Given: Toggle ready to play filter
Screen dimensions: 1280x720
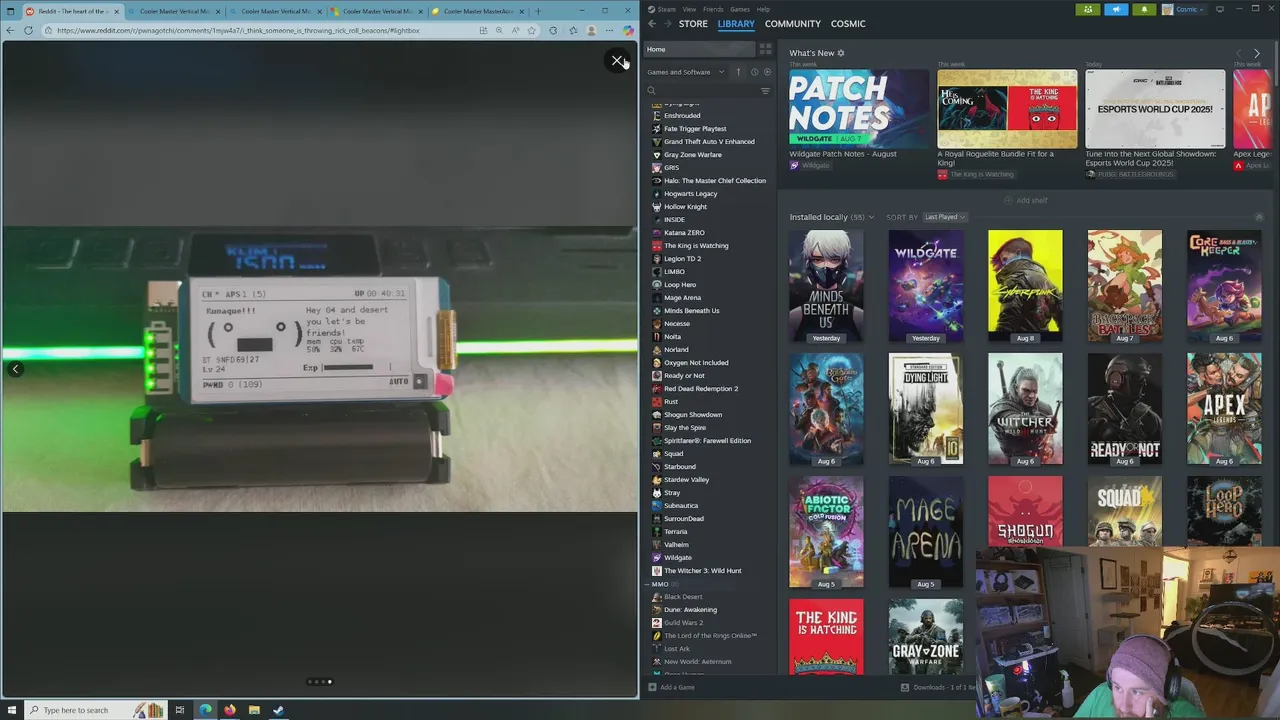Looking at the screenshot, I should click(x=767, y=72).
